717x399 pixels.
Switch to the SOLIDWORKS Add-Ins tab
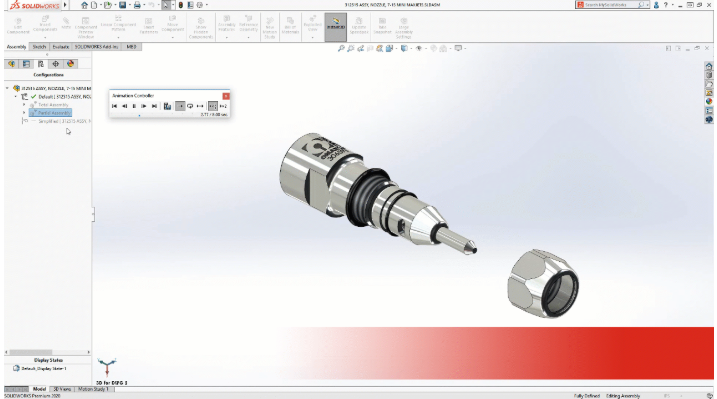[96, 47]
